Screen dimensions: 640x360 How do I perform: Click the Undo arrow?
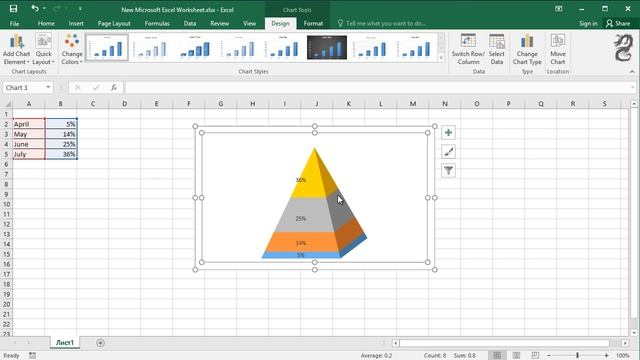[35, 9]
